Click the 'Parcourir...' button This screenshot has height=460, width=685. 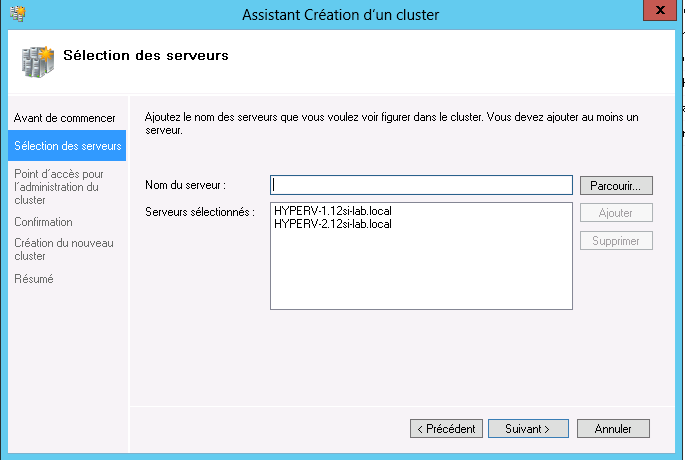(616, 186)
